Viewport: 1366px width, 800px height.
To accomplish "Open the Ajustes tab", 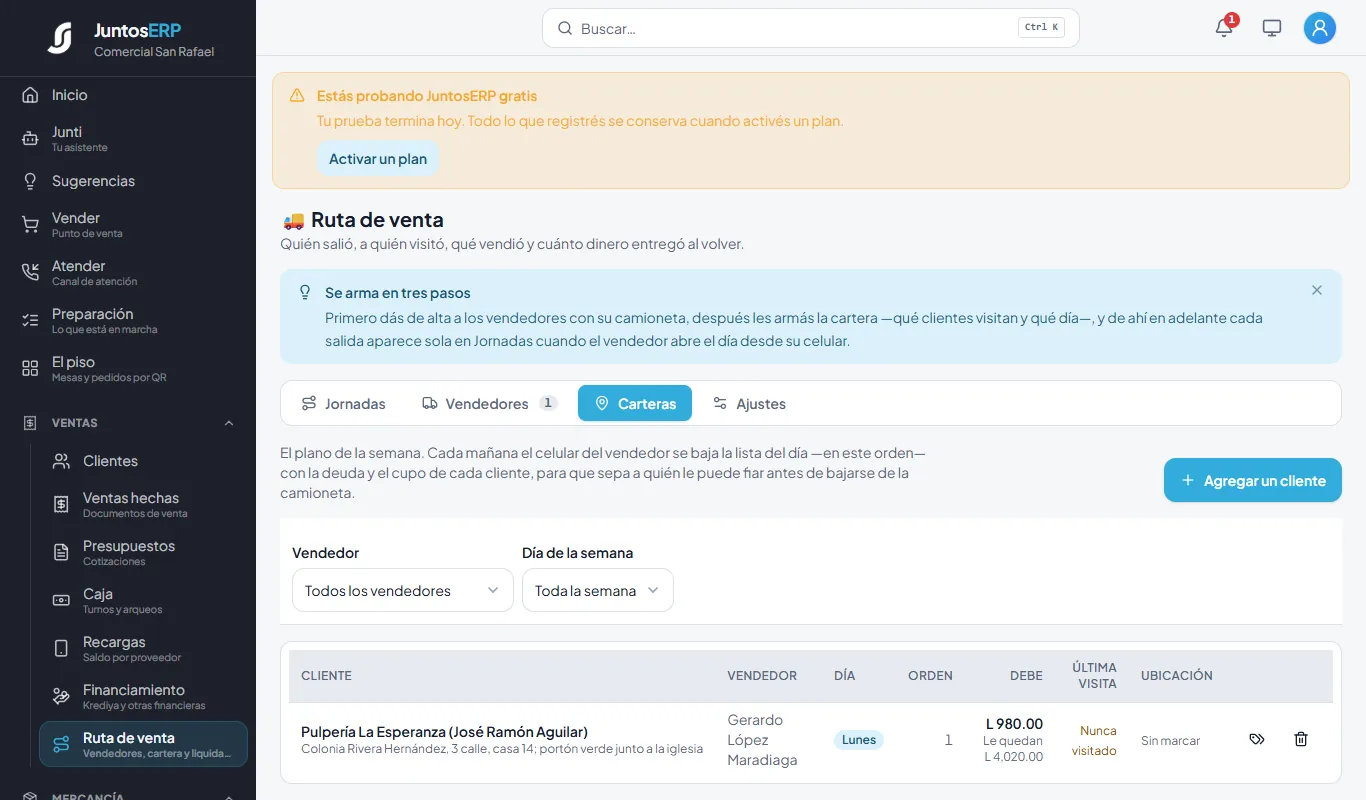I will (749, 403).
